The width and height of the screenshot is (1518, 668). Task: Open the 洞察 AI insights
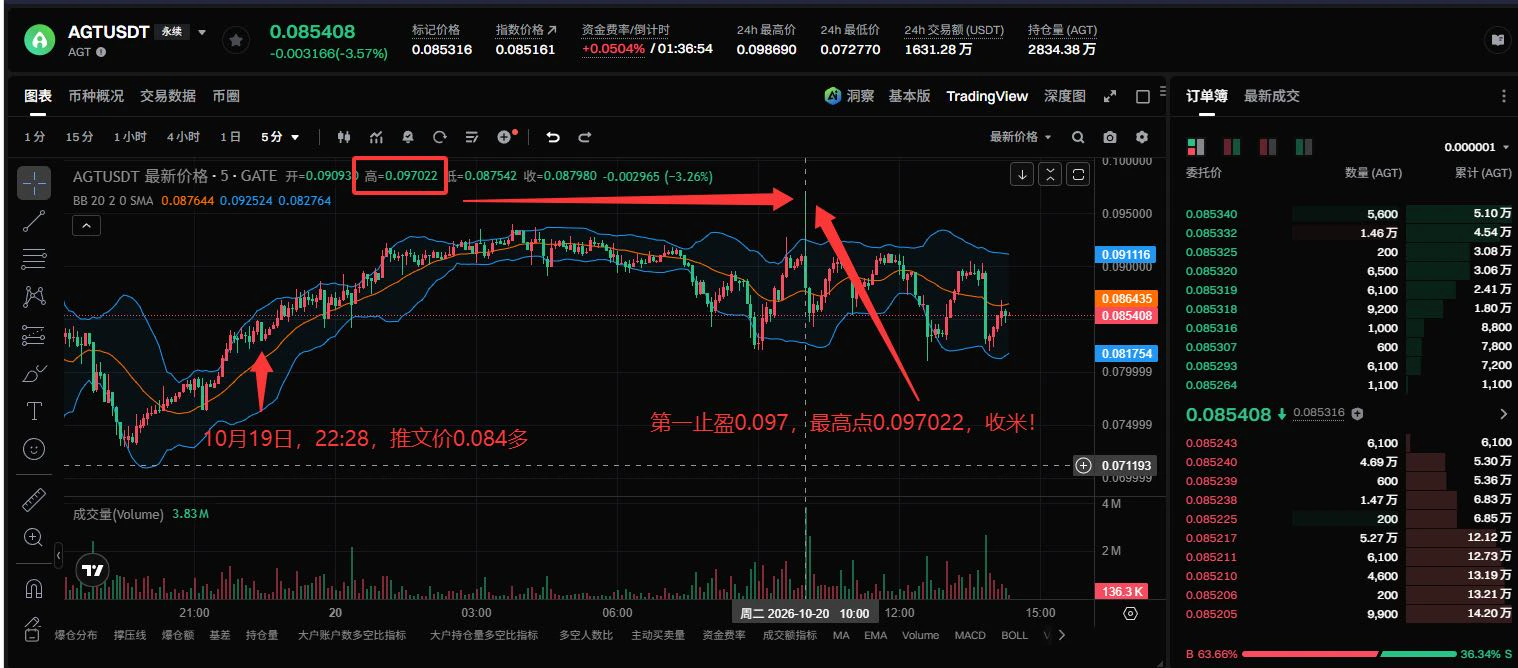pyautogui.click(x=849, y=96)
